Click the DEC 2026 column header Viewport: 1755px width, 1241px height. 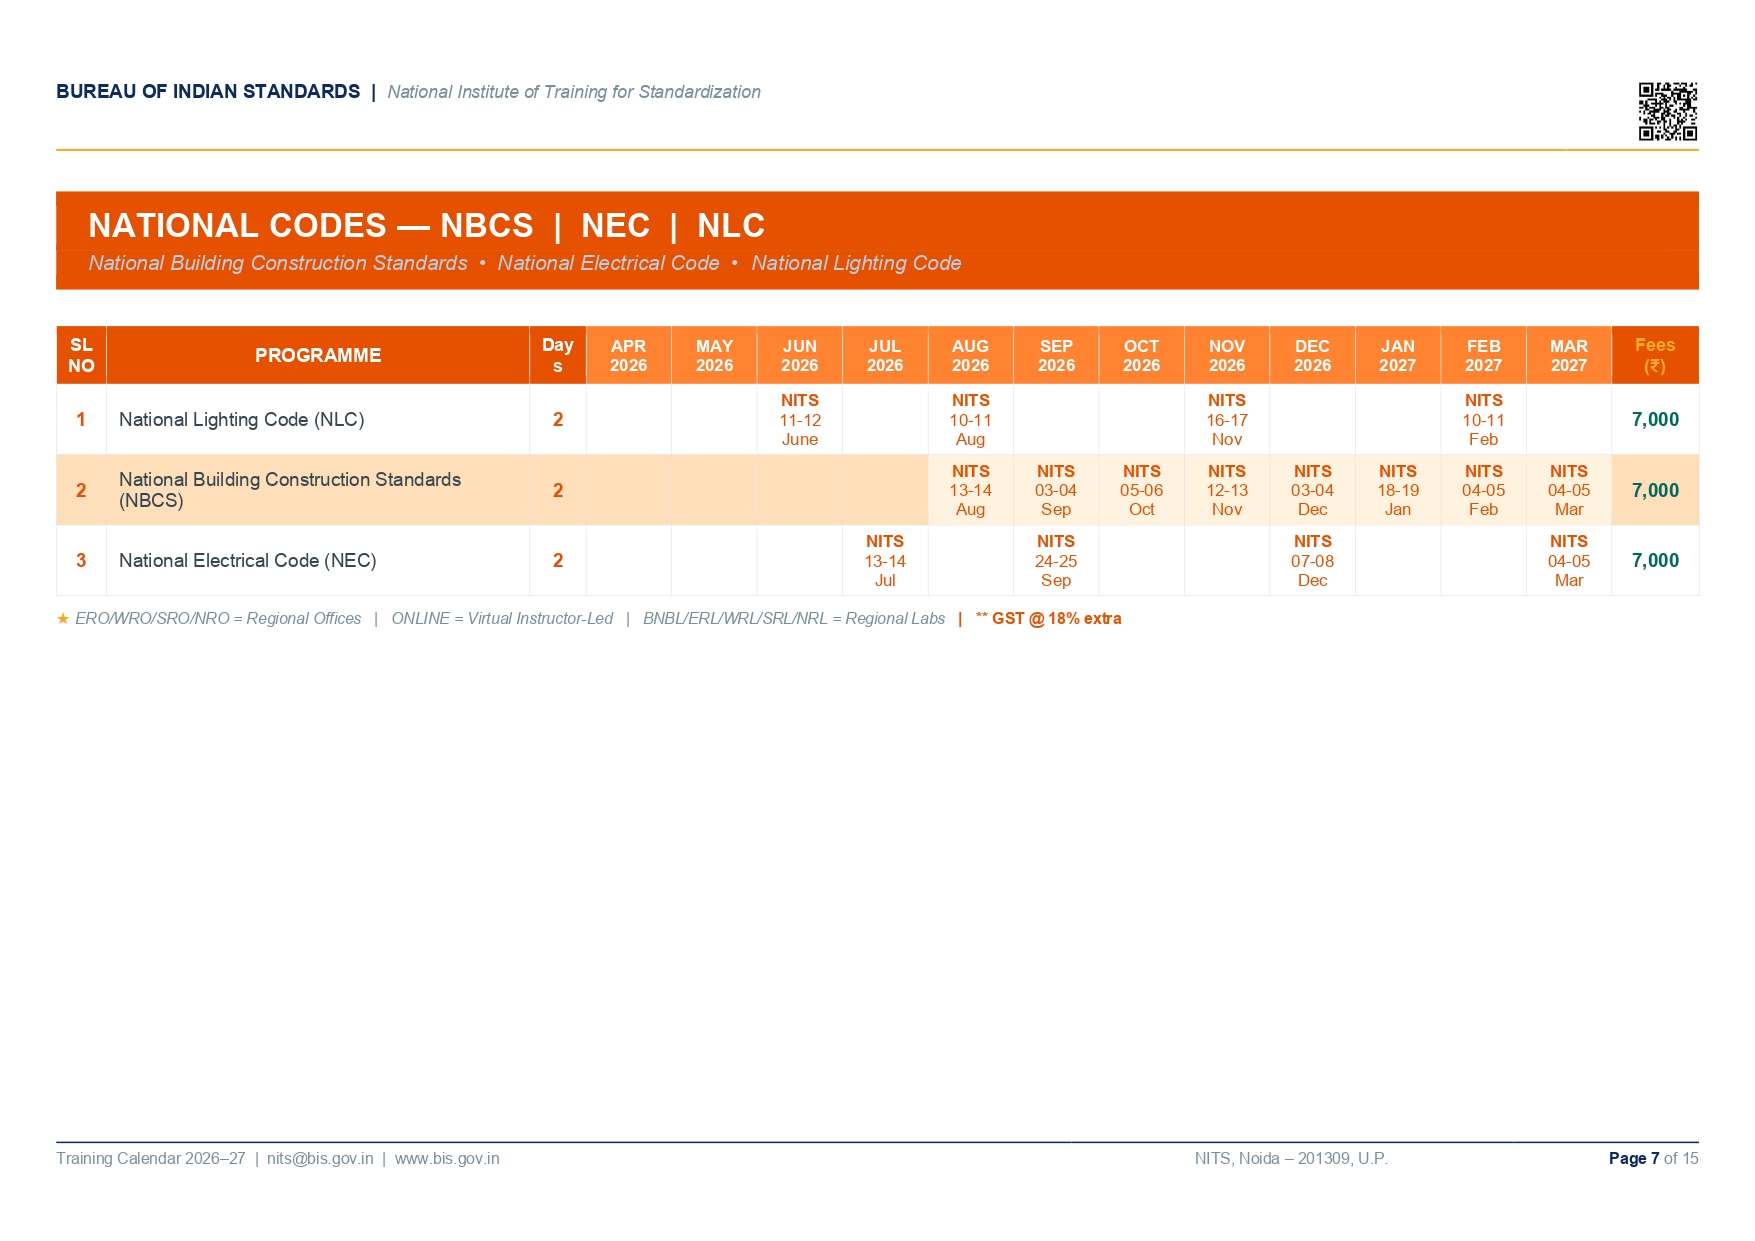pyautogui.click(x=1313, y=355)
